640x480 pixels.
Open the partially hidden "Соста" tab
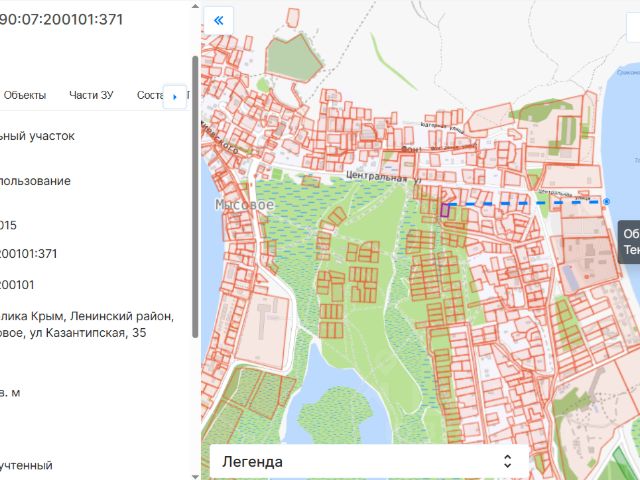click(150, 95)
